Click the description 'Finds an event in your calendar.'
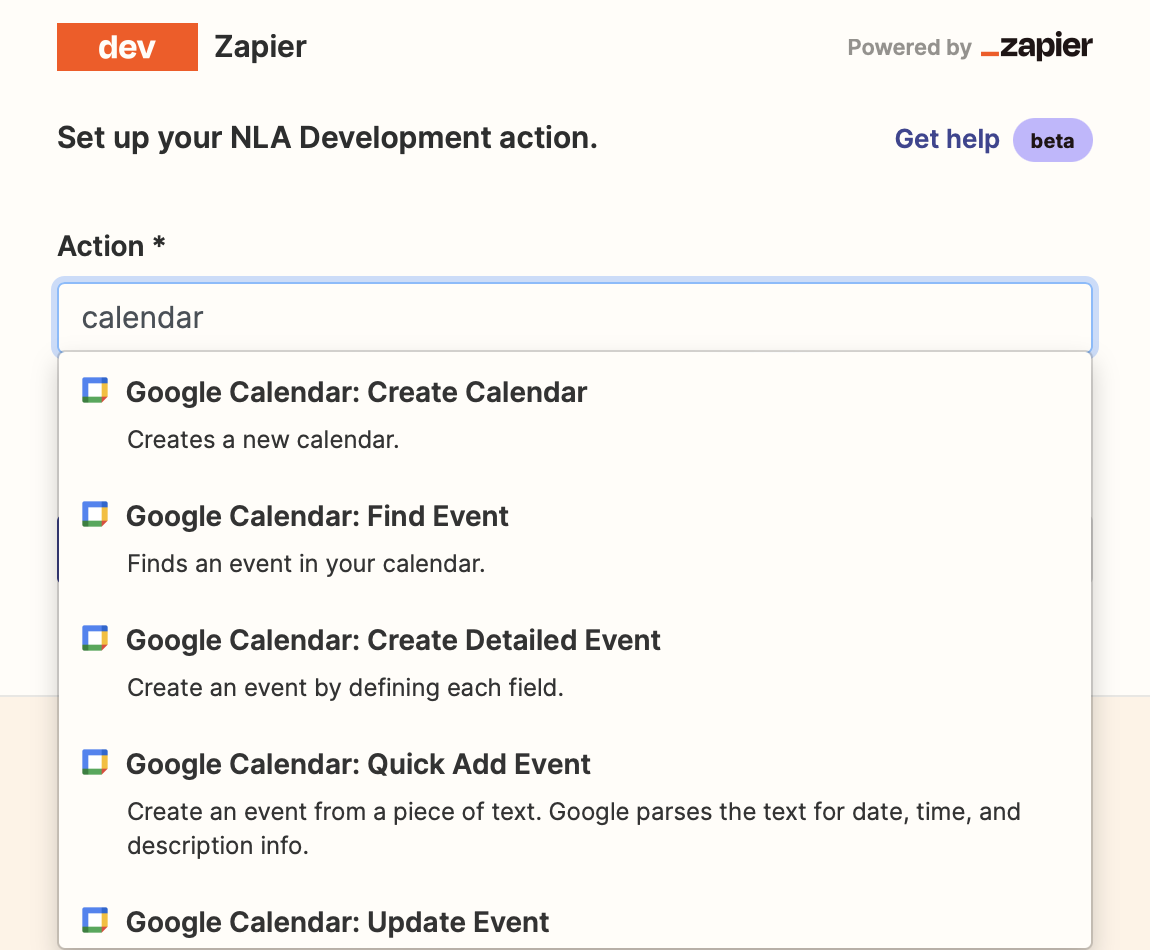 coord(306,563)
